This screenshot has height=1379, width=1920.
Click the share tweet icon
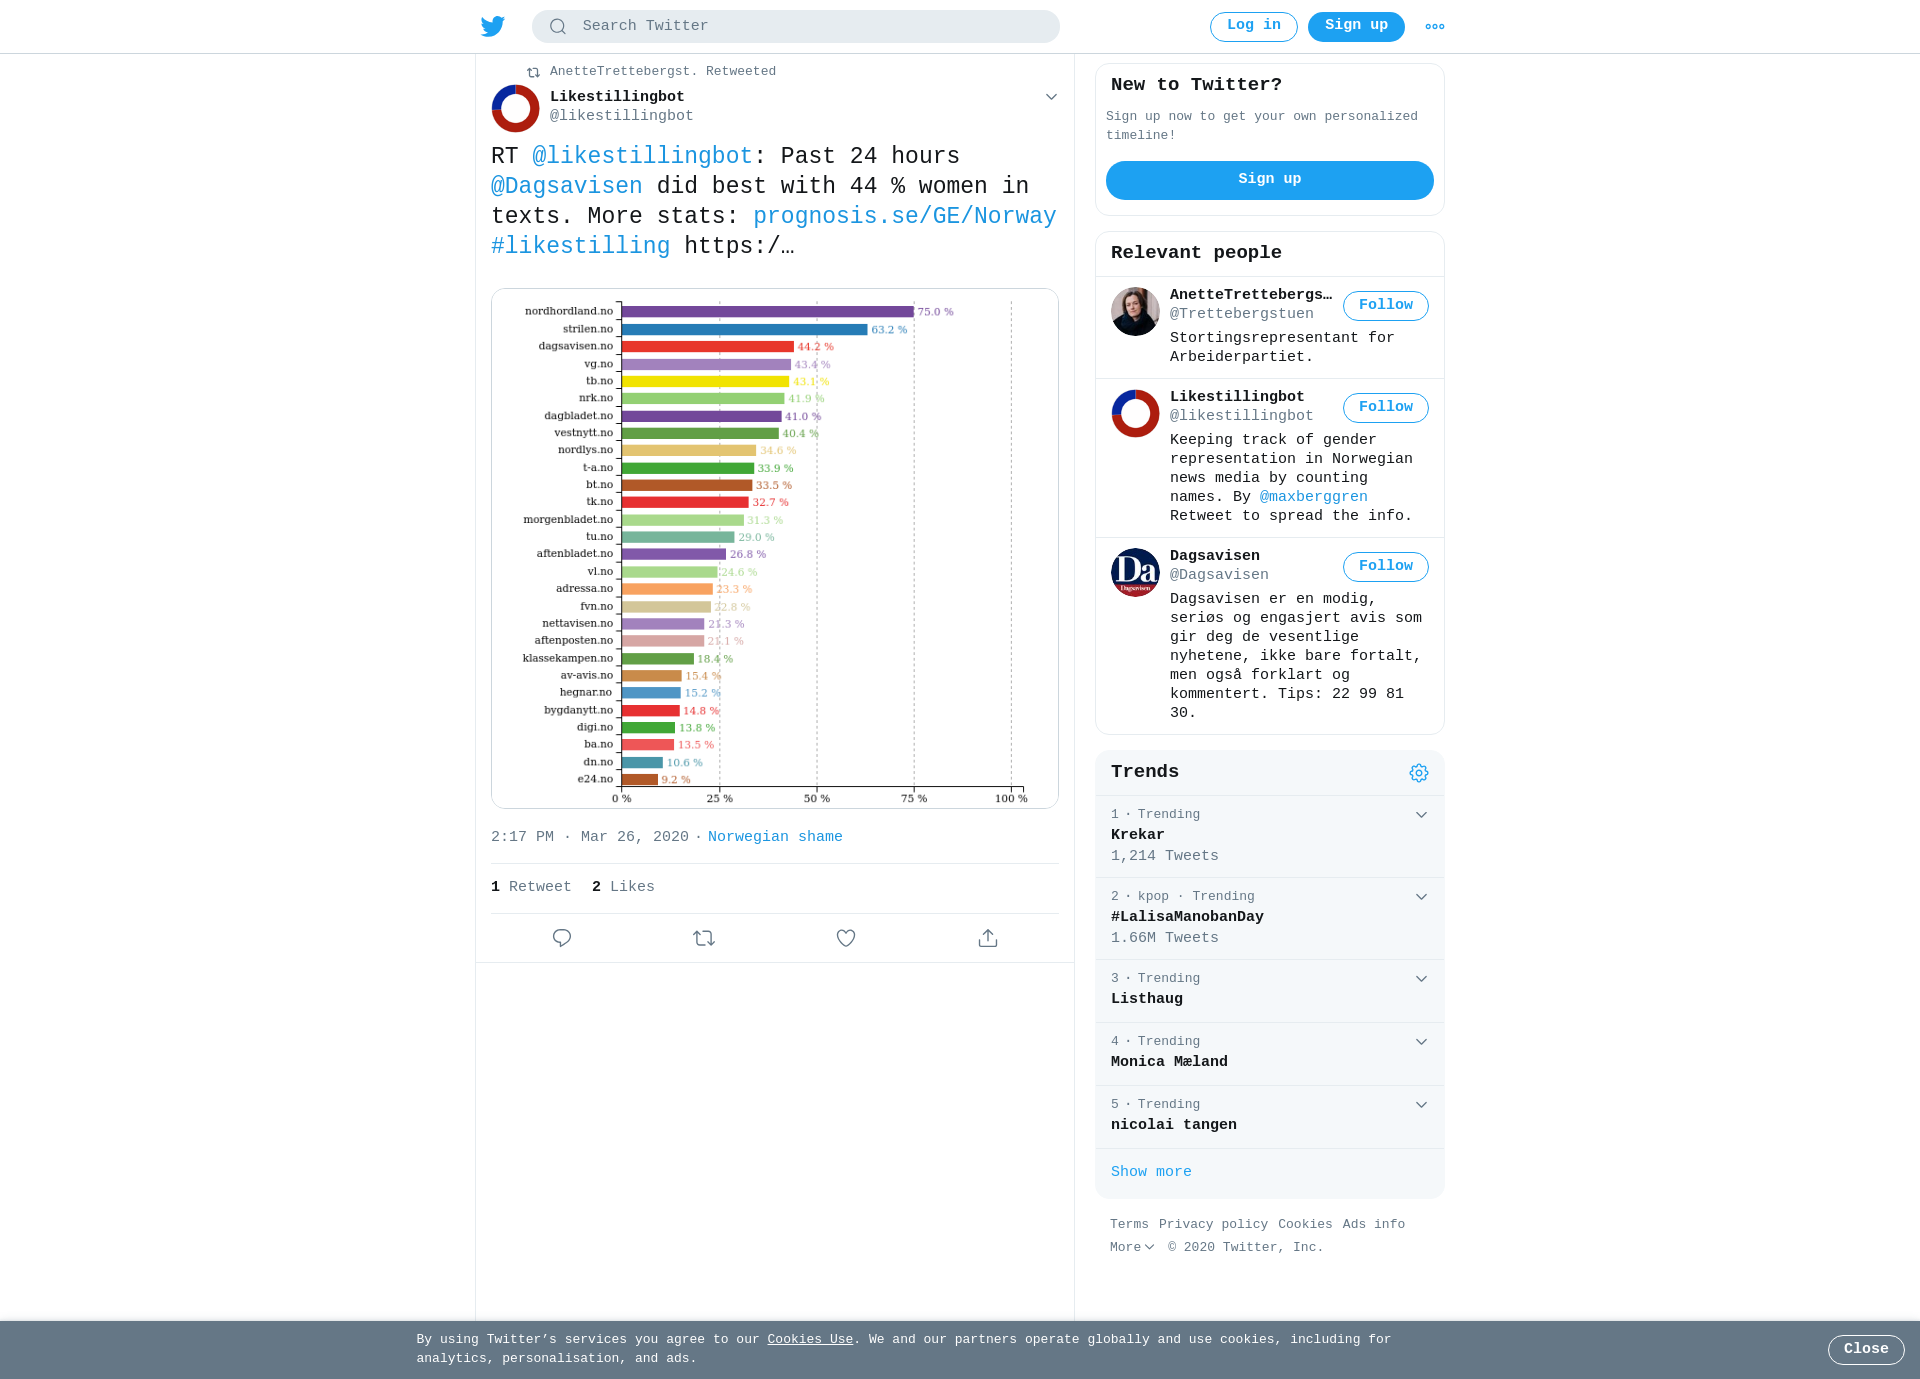[988, 938]
